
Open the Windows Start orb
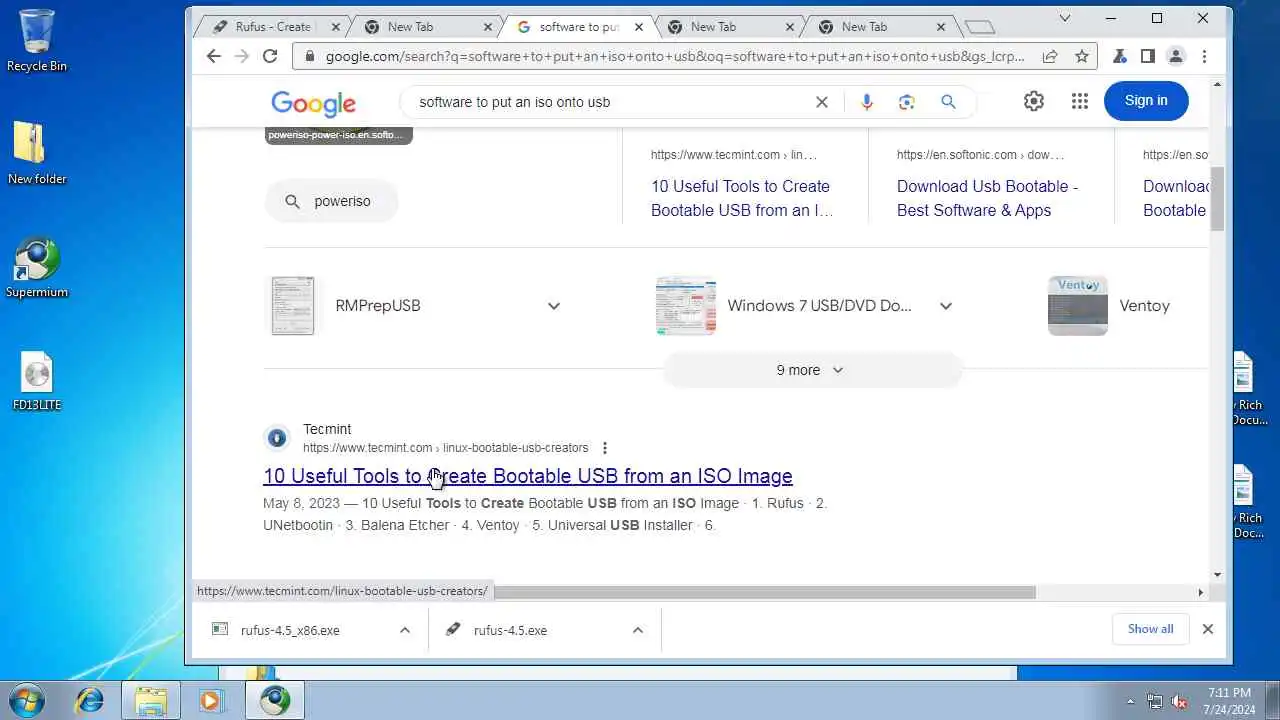tap(26, 700)
